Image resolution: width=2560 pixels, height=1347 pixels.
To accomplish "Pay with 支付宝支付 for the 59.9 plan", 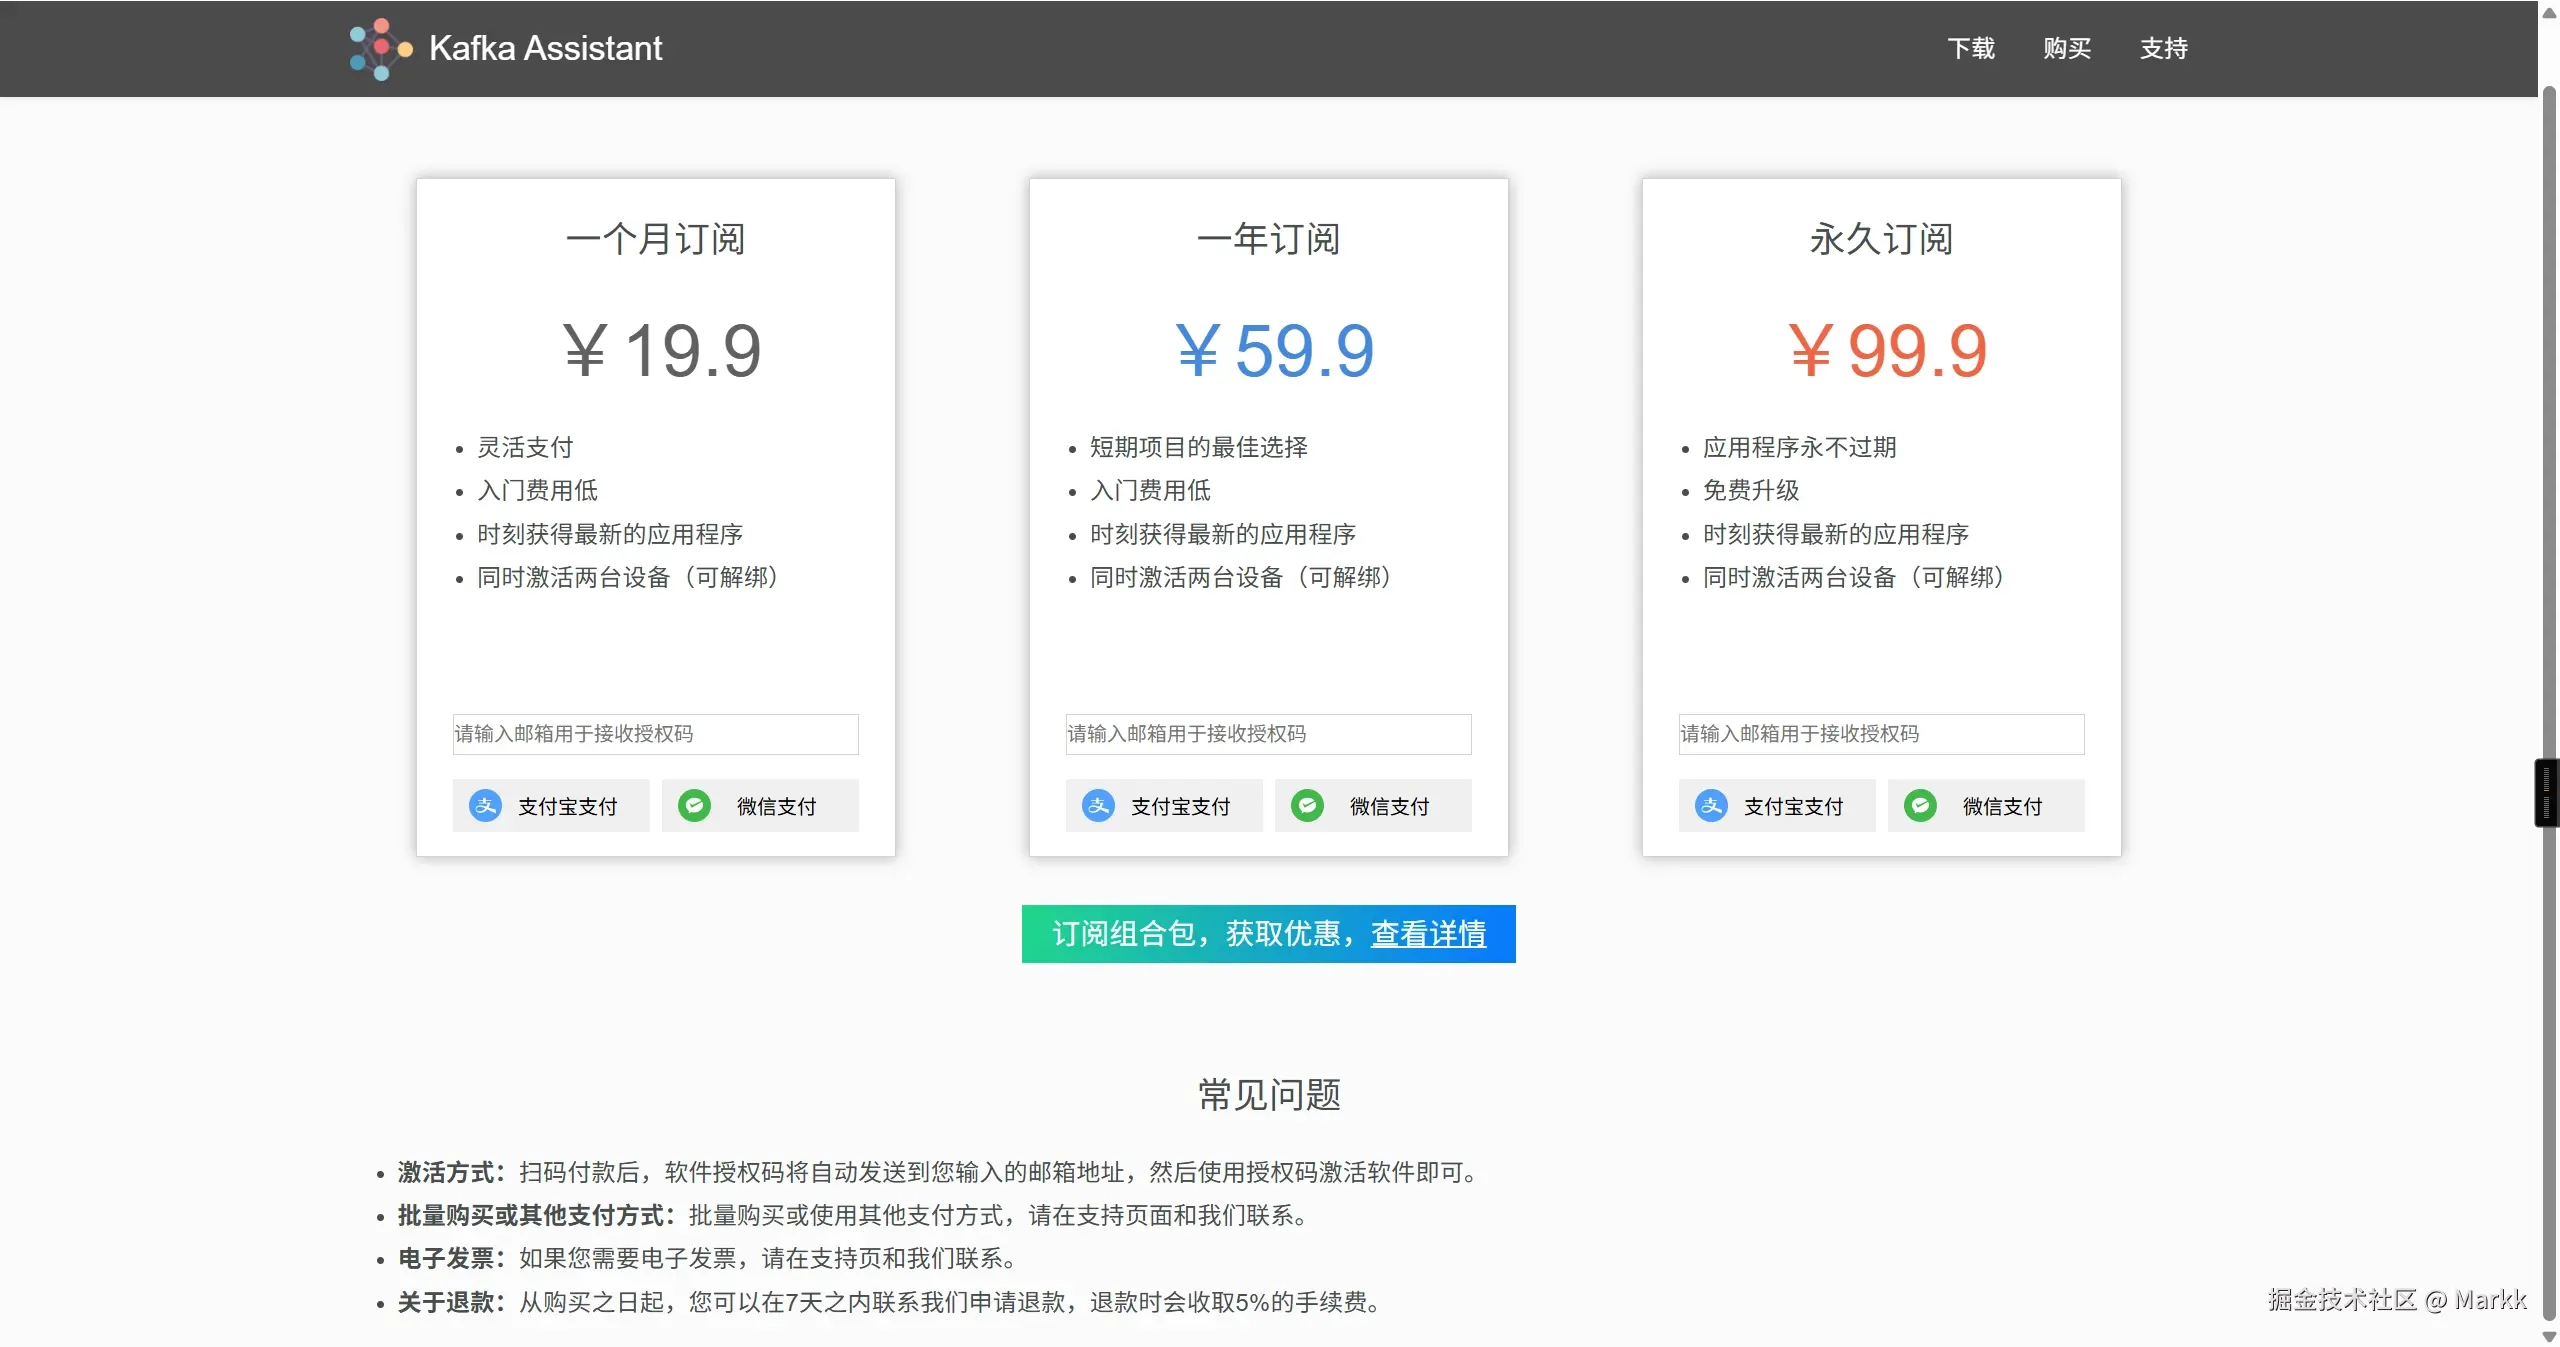I will point(1164,806).
